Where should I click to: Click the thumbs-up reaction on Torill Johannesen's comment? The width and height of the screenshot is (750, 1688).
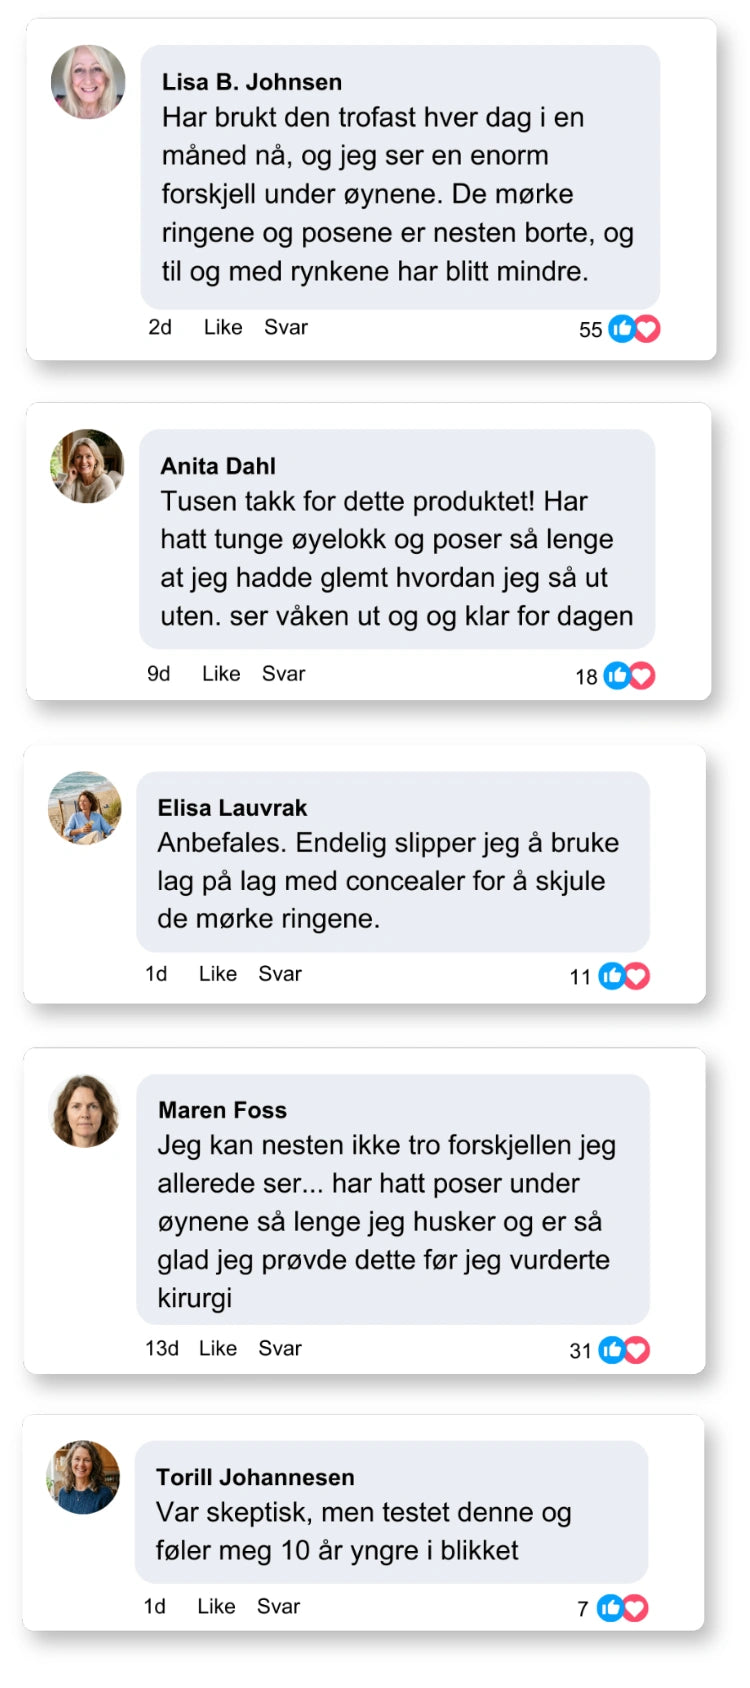609,1608
